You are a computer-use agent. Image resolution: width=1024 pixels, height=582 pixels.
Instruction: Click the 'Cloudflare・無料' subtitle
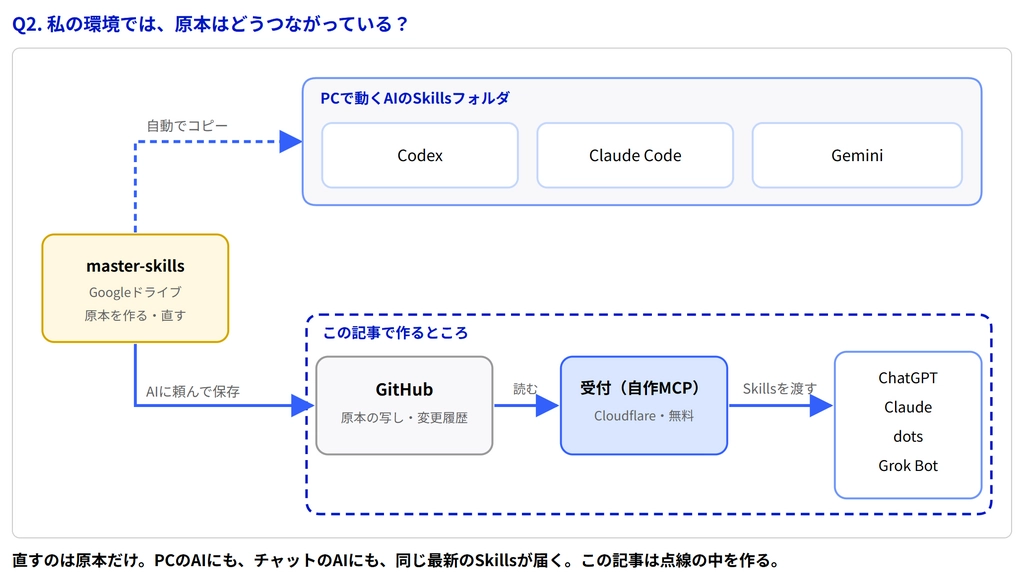(644, 416)
